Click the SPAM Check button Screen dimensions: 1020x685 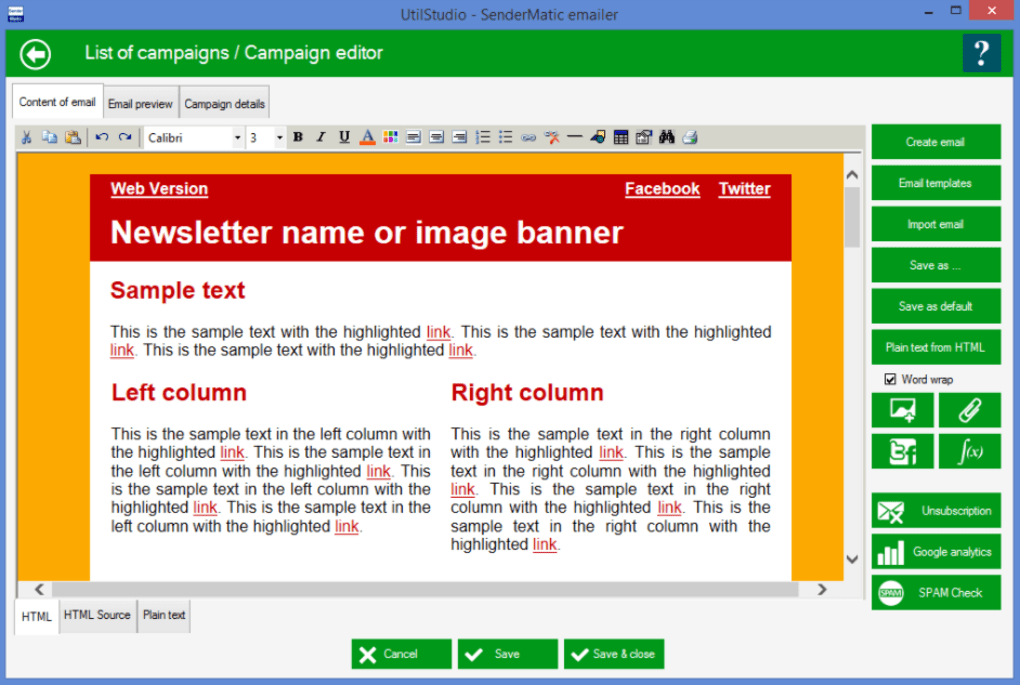click(935, 593)
